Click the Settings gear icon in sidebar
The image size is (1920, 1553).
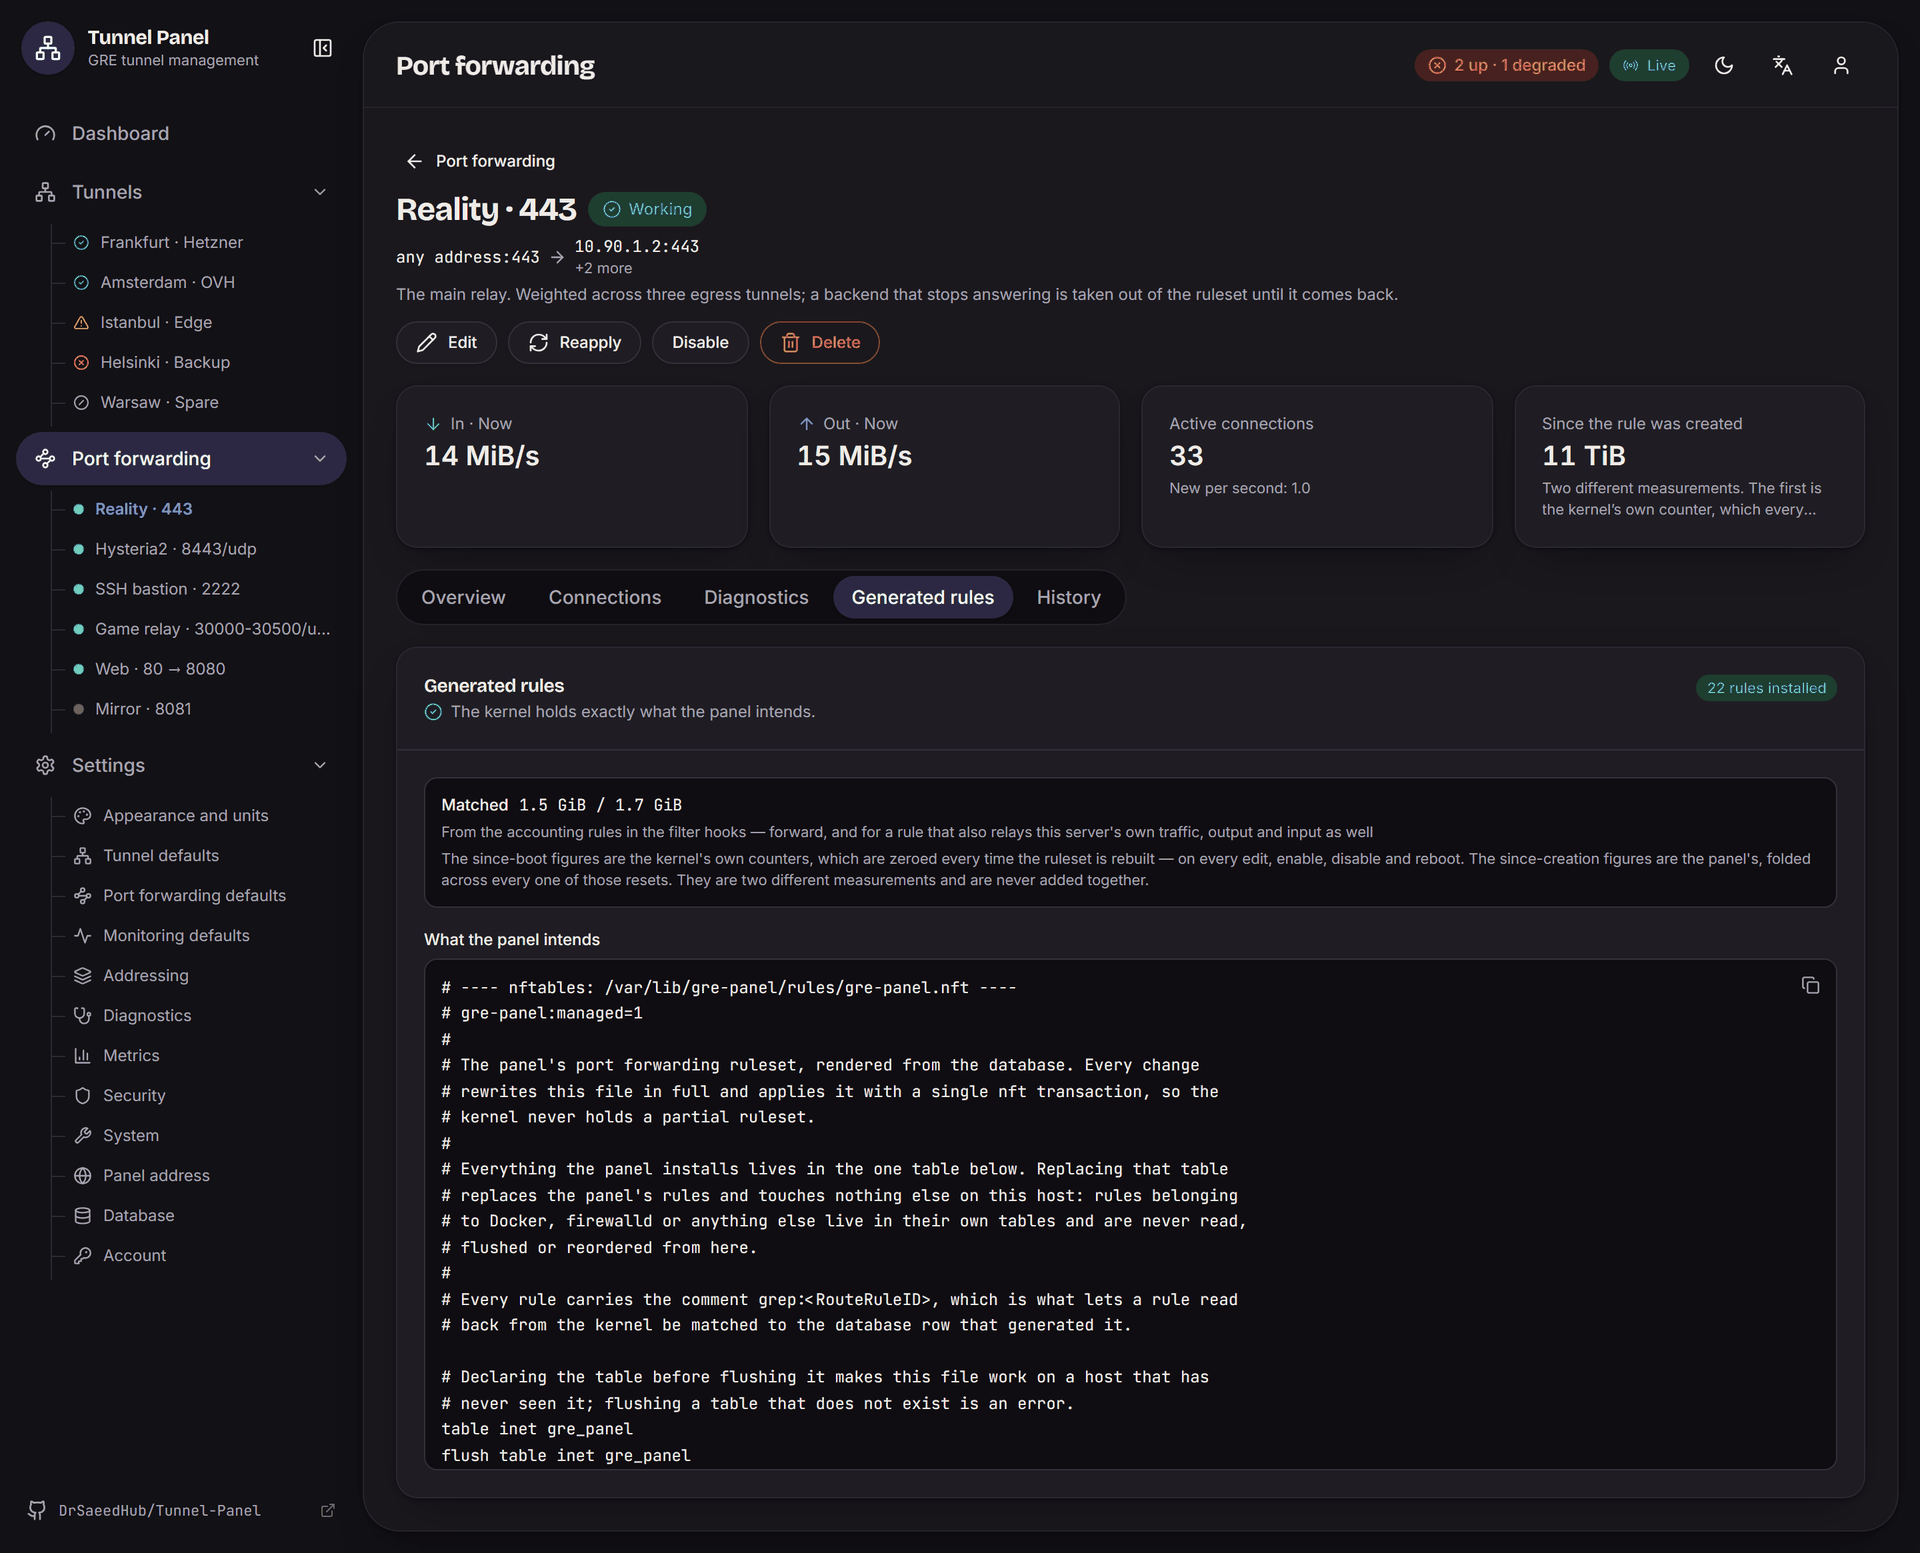(x=45, y=765)
